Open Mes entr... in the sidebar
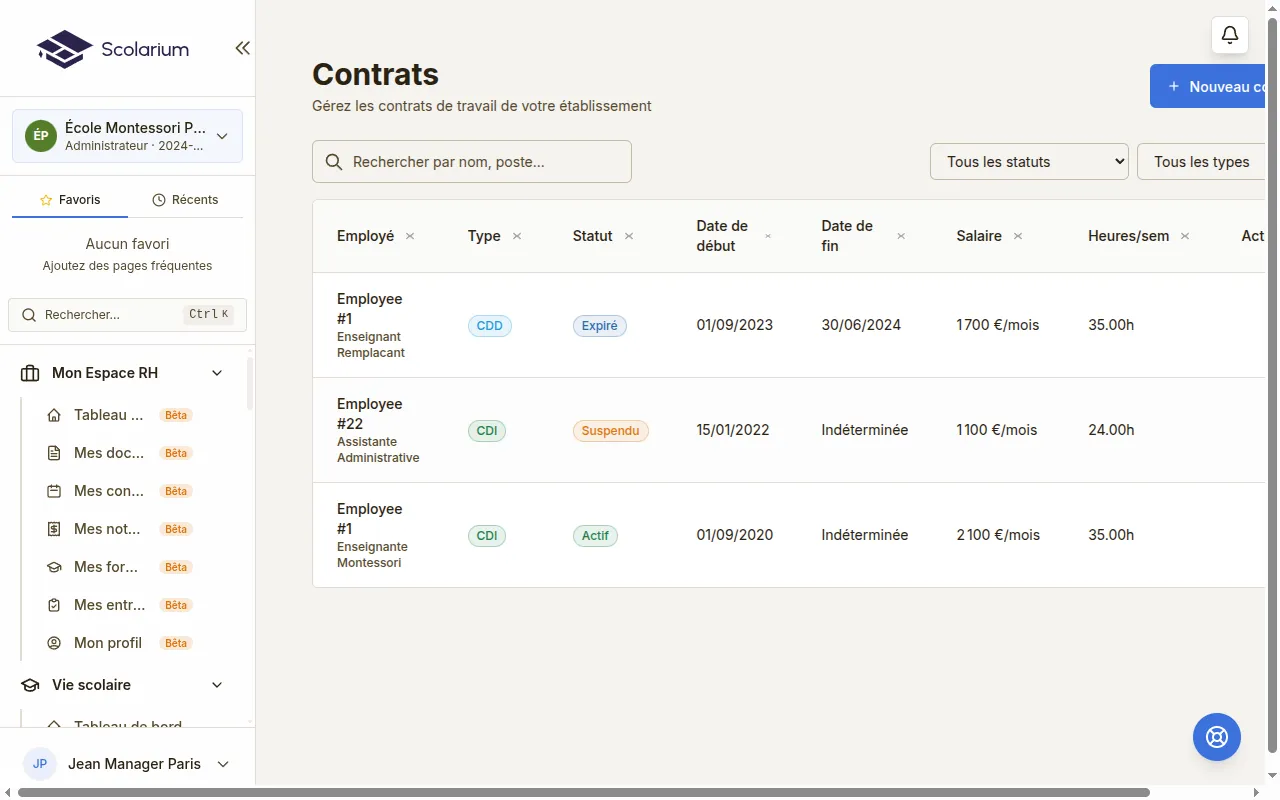 [110, 605]
